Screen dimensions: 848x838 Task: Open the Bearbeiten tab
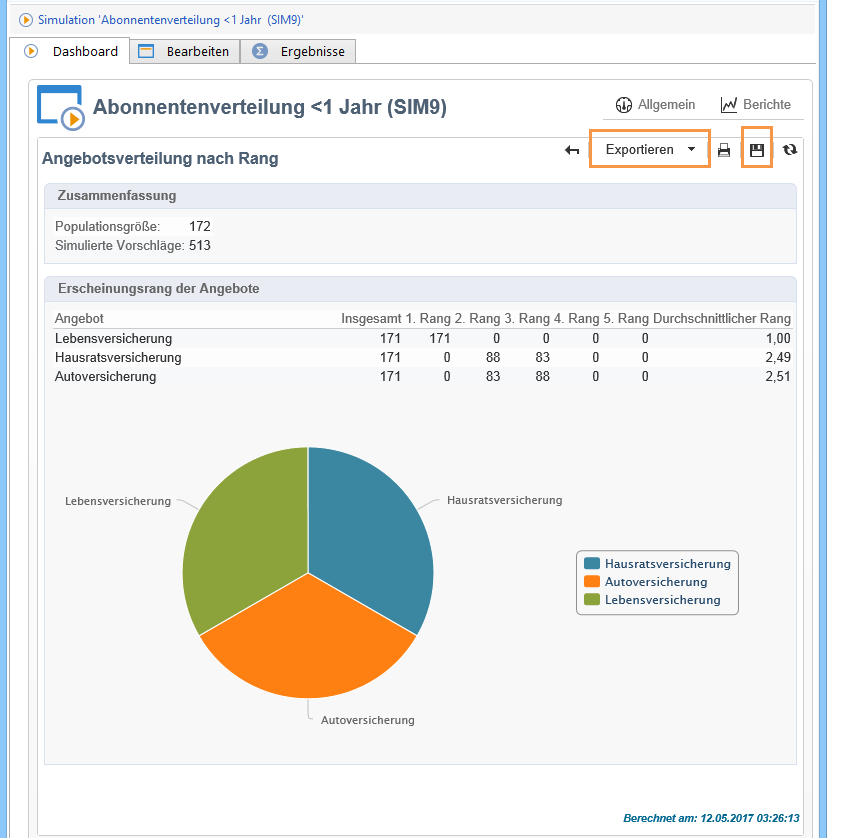pyautogui.click(x=184, y=51)
